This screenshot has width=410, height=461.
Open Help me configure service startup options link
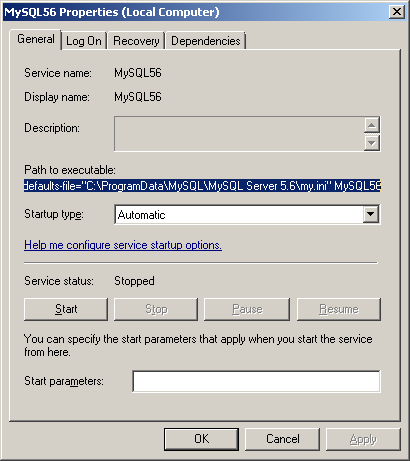(x=123, y=245)
